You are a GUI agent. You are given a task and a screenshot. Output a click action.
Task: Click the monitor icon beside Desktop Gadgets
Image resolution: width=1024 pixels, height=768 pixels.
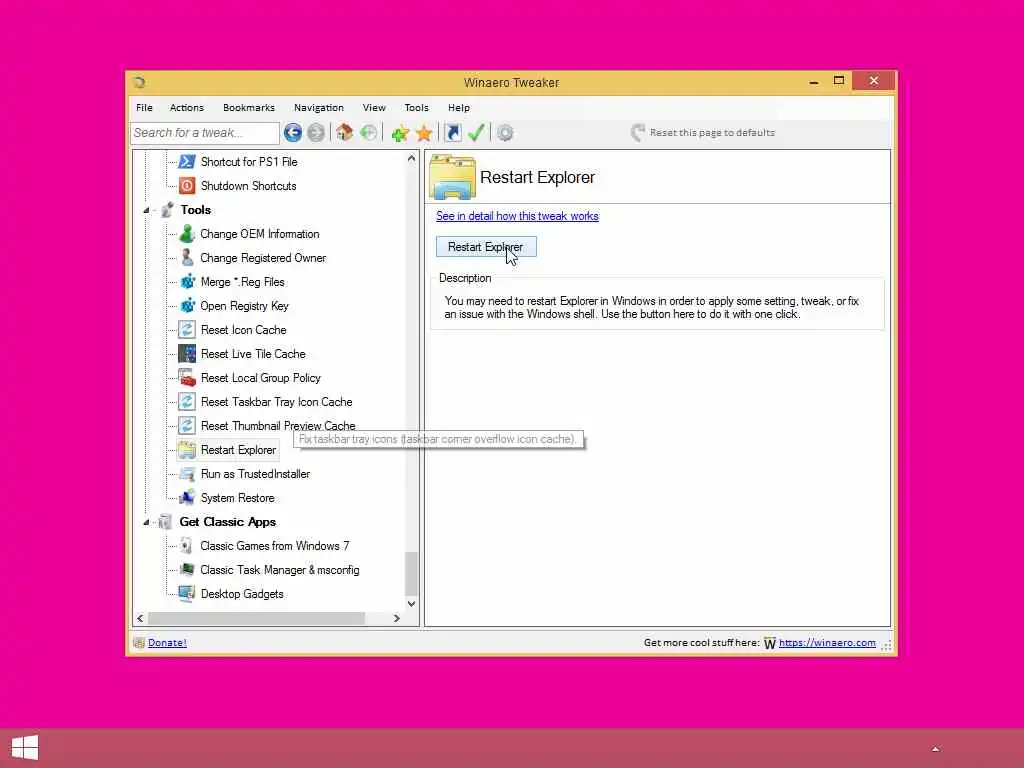(x=187, y=594)
